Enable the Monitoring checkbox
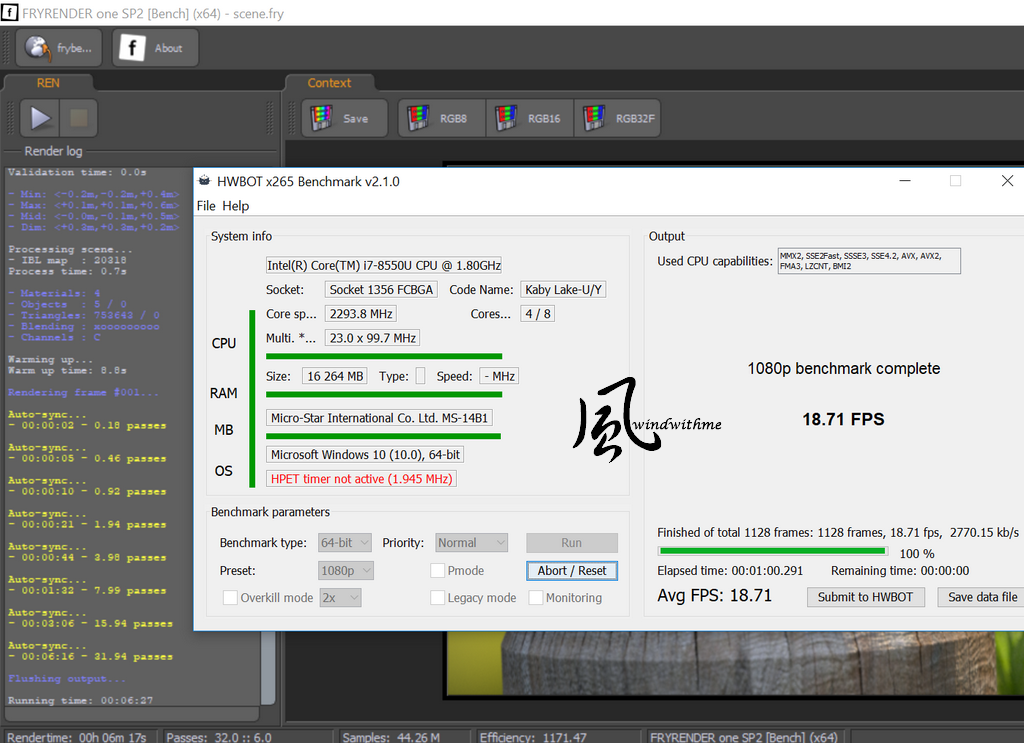 [536, 598]
